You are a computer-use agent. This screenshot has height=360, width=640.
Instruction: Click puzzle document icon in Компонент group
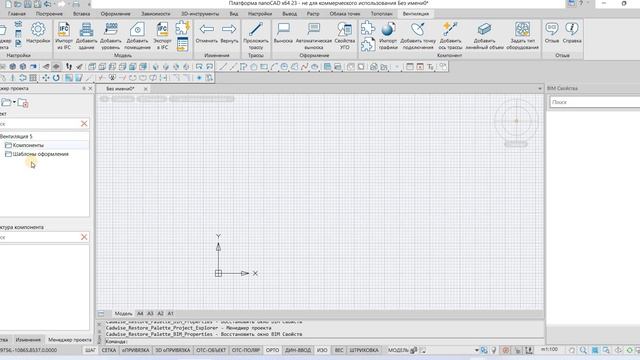point(367,44)
